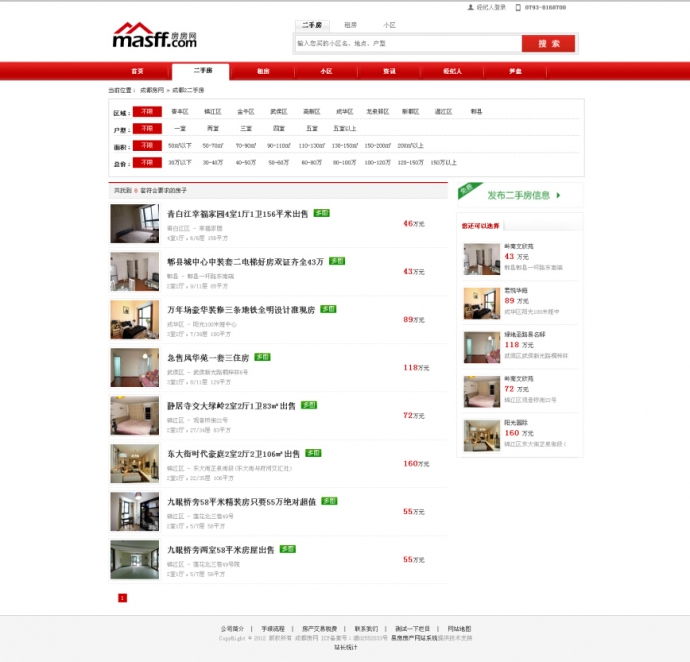The height and width of the screenshot is (662, 690).
Task: Select 不限 in the 户型 filter row
Action: (147, 129)
